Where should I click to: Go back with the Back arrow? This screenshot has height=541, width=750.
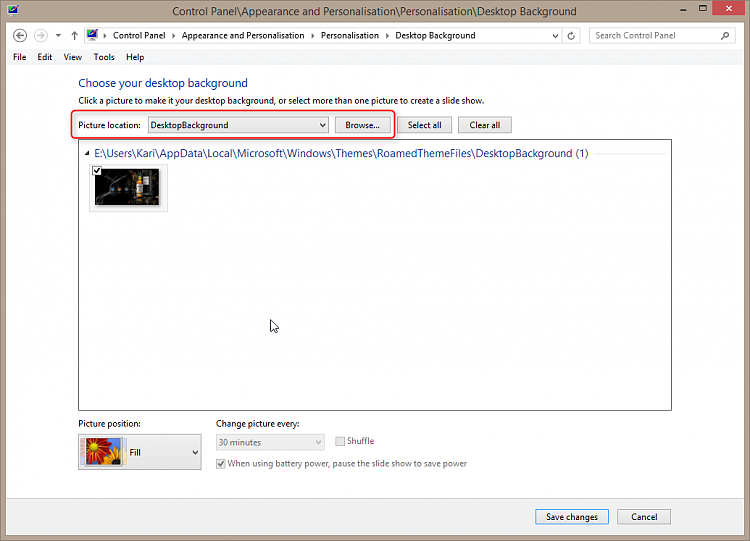[x=20, y=35]
